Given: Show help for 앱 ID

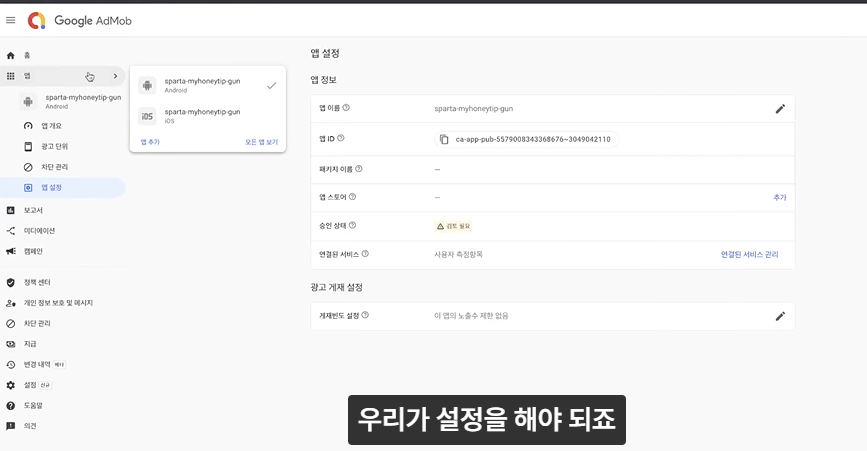Looking at the screenshot, I should click(x=341, y=138).
